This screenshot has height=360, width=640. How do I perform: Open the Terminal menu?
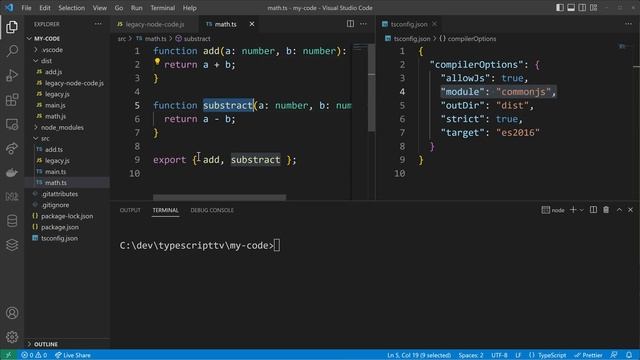click(162, 8)
